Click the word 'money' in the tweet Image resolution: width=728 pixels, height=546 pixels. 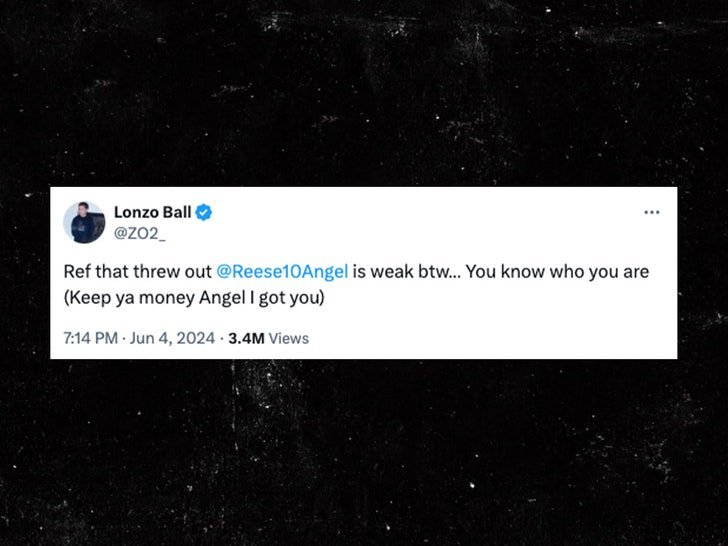tap(167, 298)
